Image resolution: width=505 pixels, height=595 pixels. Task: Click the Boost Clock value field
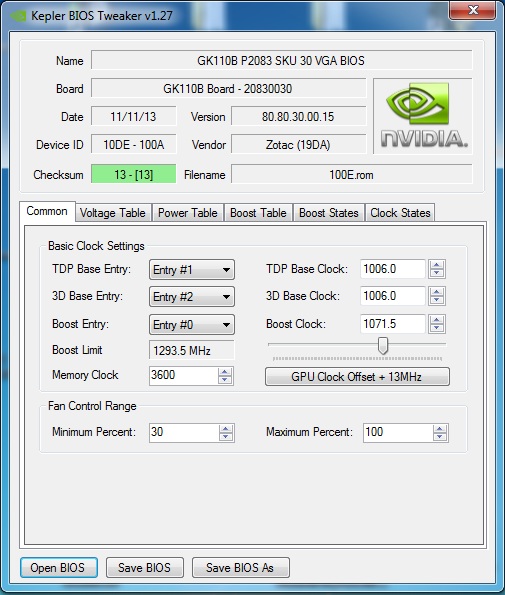tap(392, 324)
